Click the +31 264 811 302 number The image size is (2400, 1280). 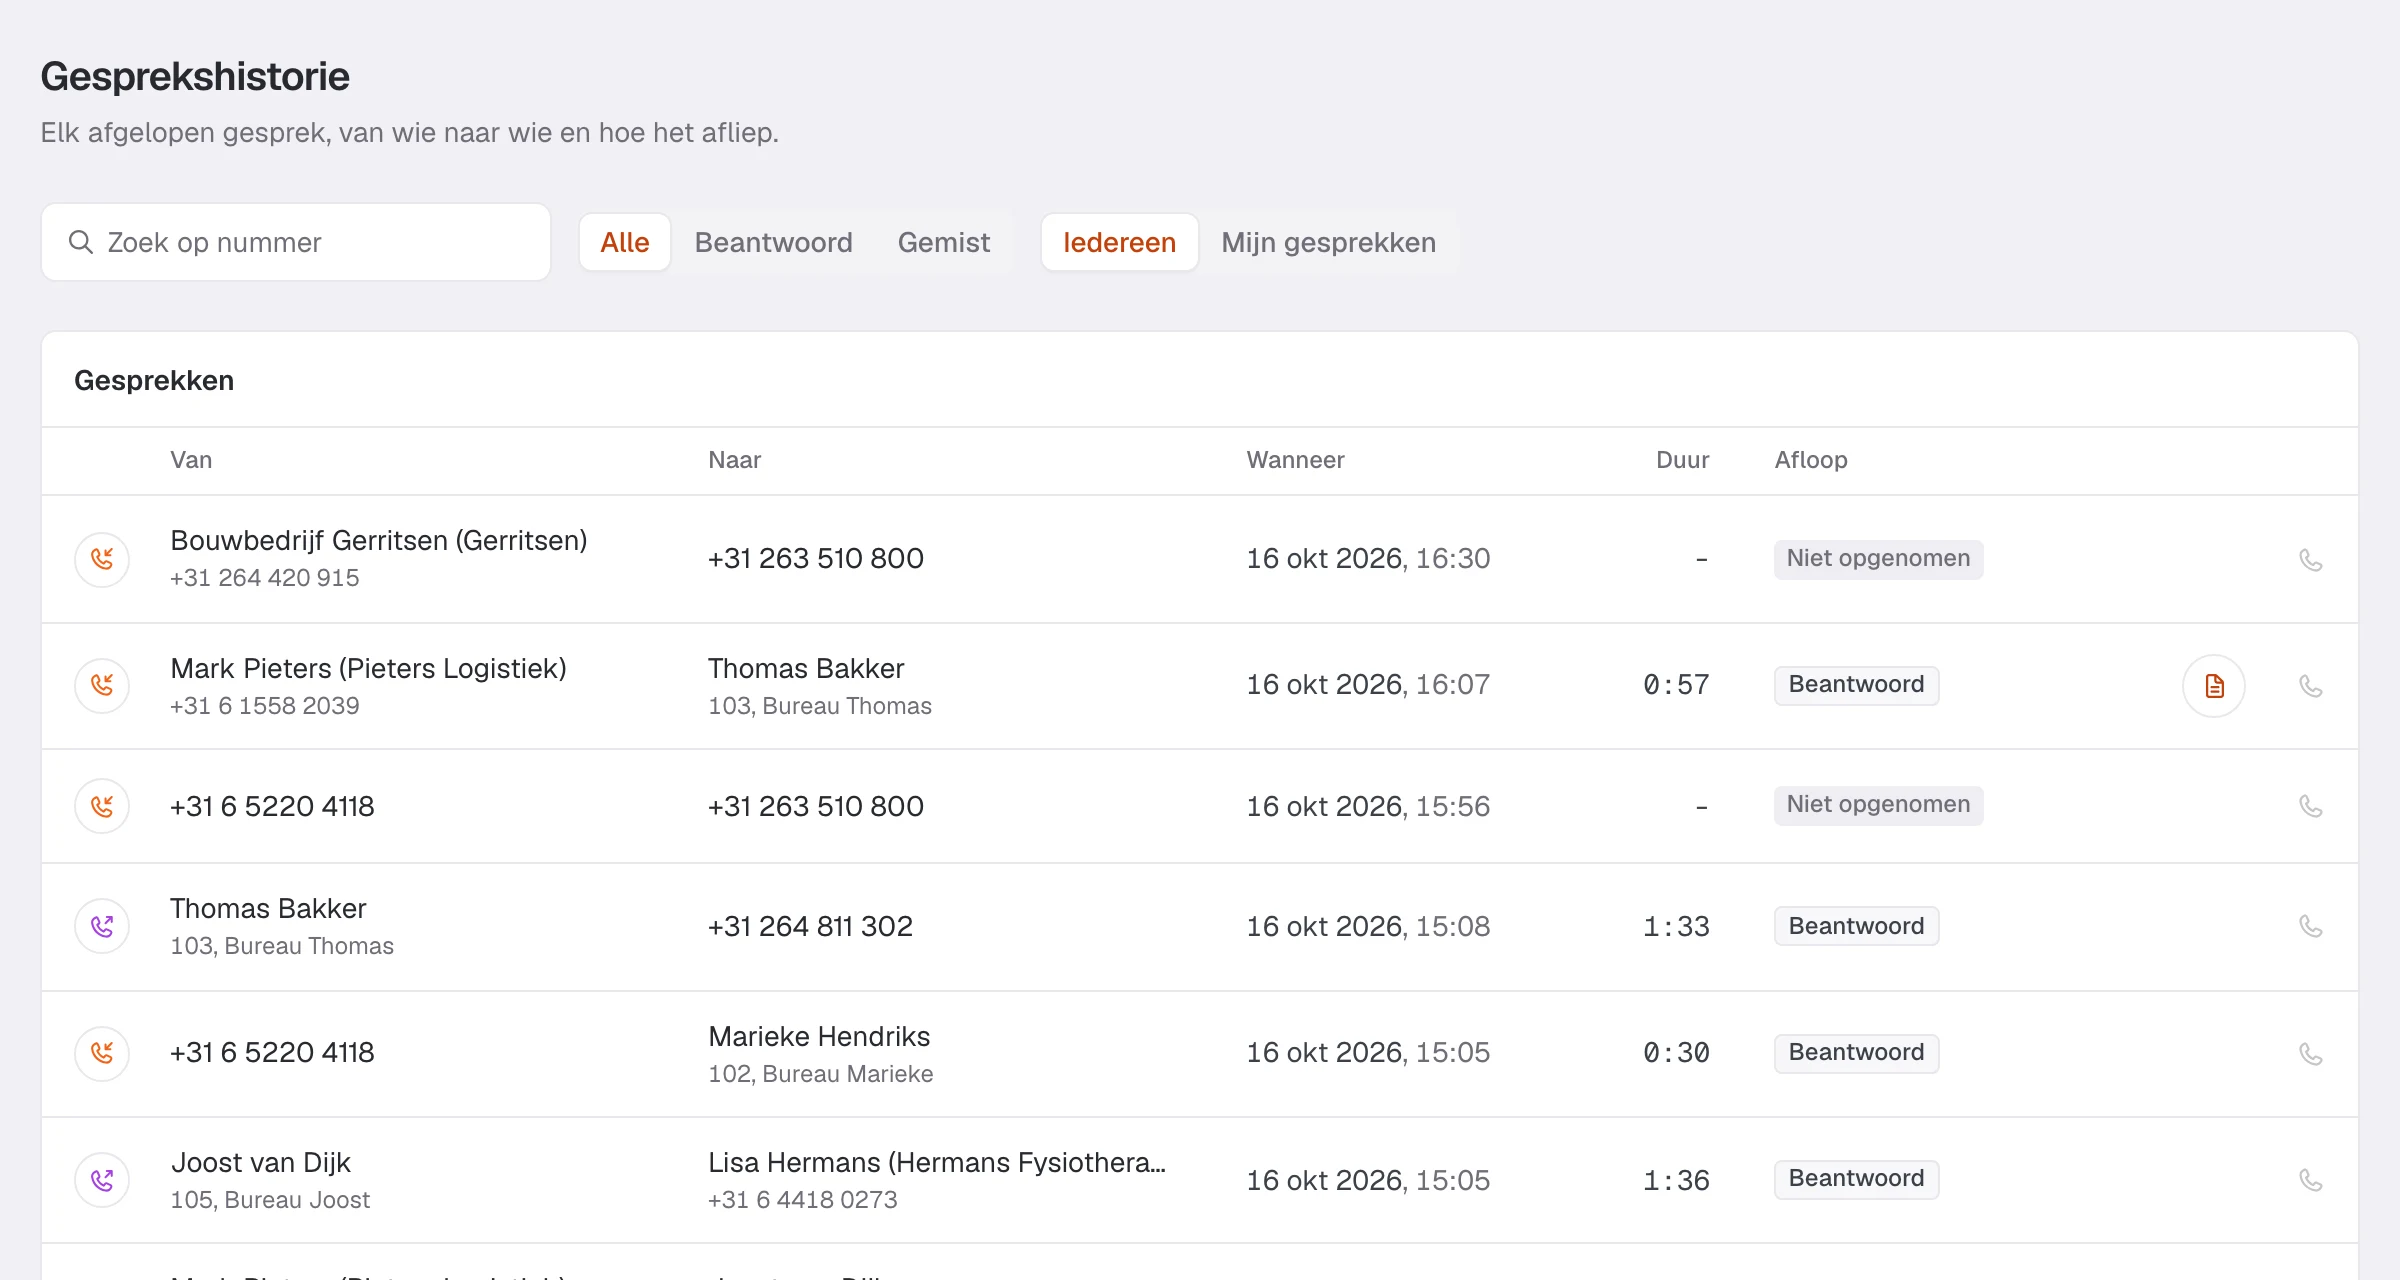coord(810,926)
